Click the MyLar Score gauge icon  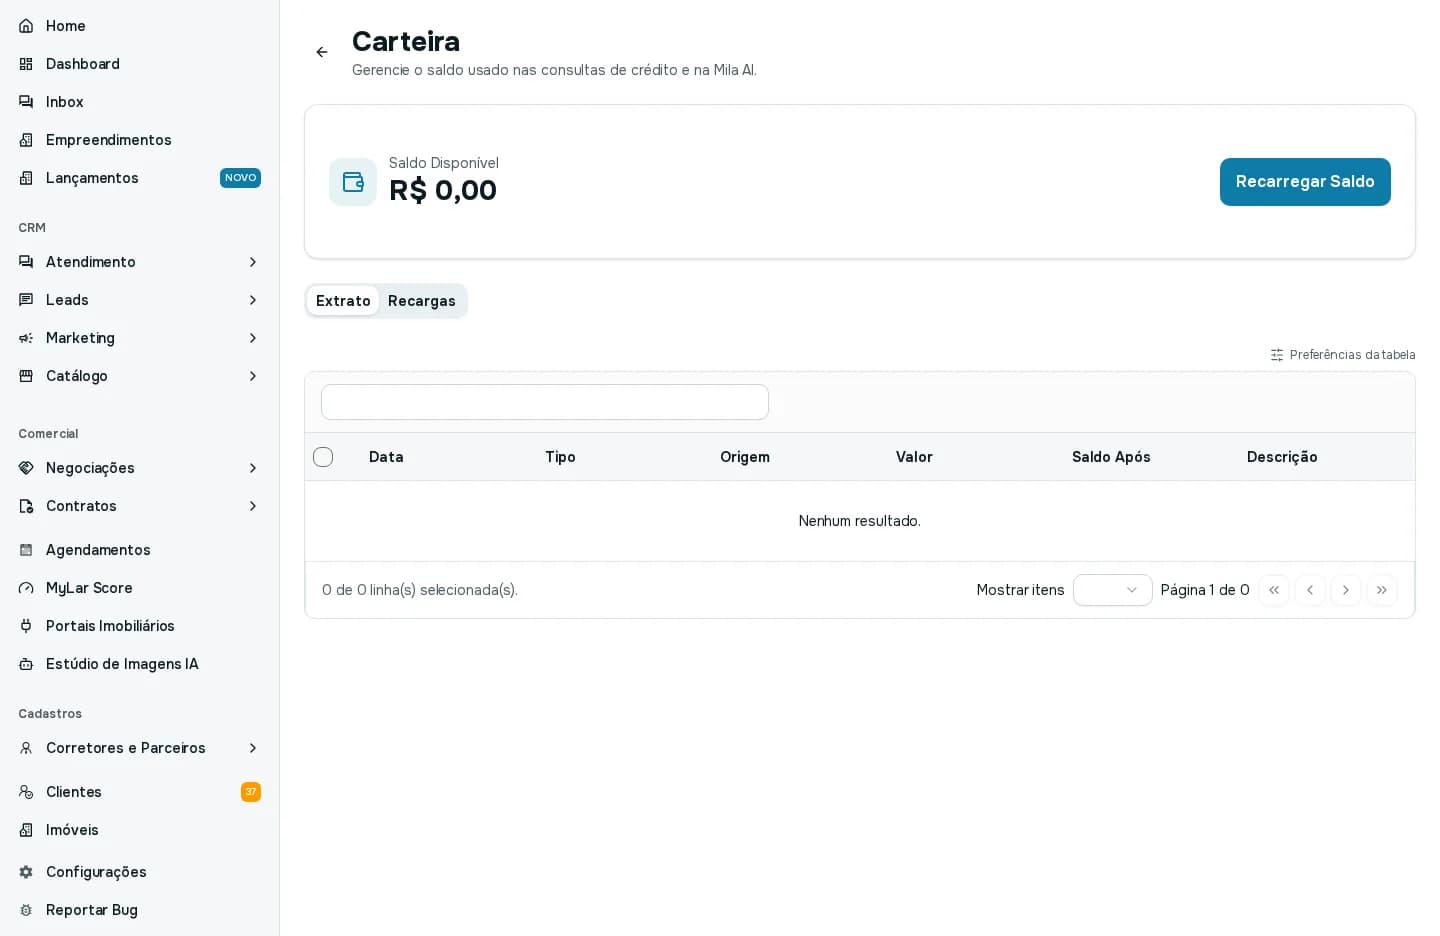(x=26, y=588)
